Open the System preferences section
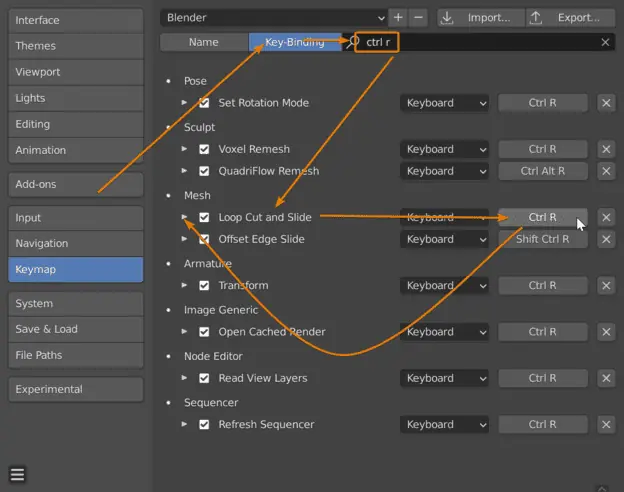The width and height of the screenshot is (624, 492). tap(76, 304)
